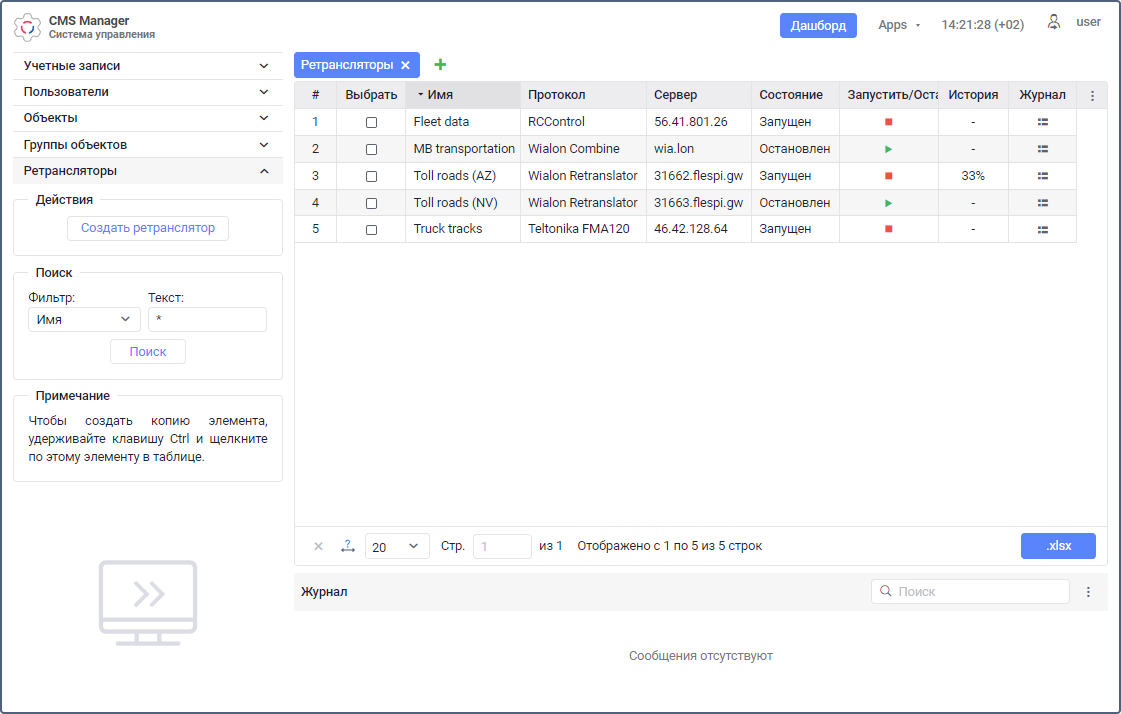Open the Journal panel three-dot menu
Screen dimensions: 1121x714
pyautogui.click(x=1088, y=592)
